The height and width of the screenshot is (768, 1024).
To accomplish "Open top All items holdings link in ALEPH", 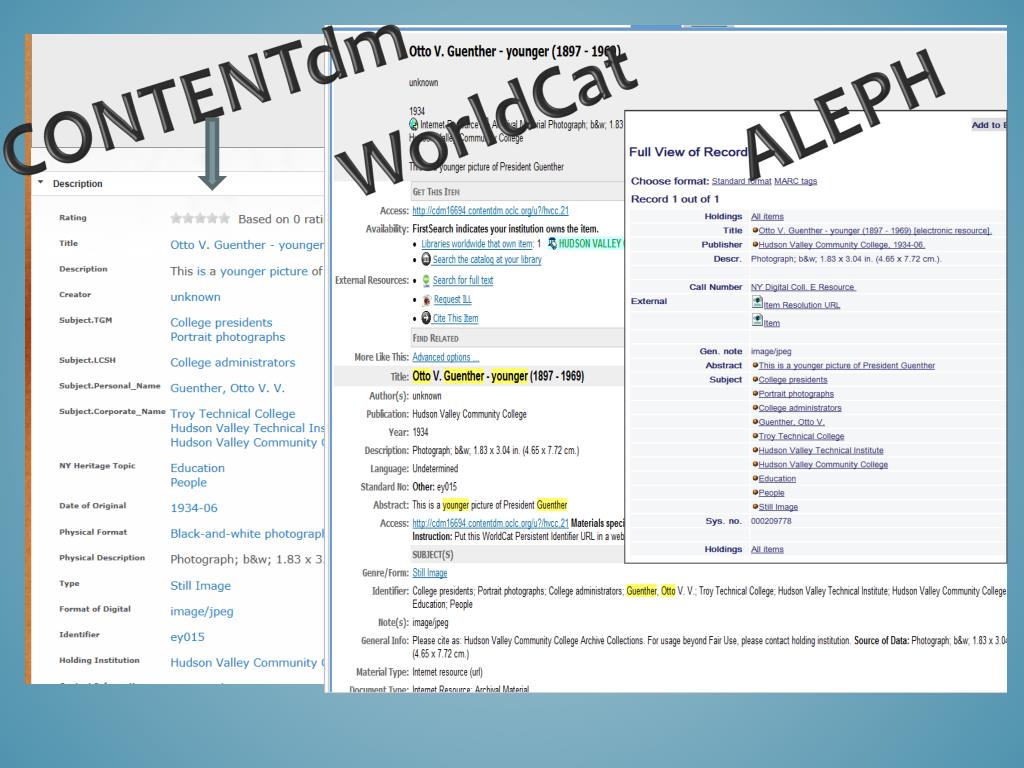I will [767, 216].
